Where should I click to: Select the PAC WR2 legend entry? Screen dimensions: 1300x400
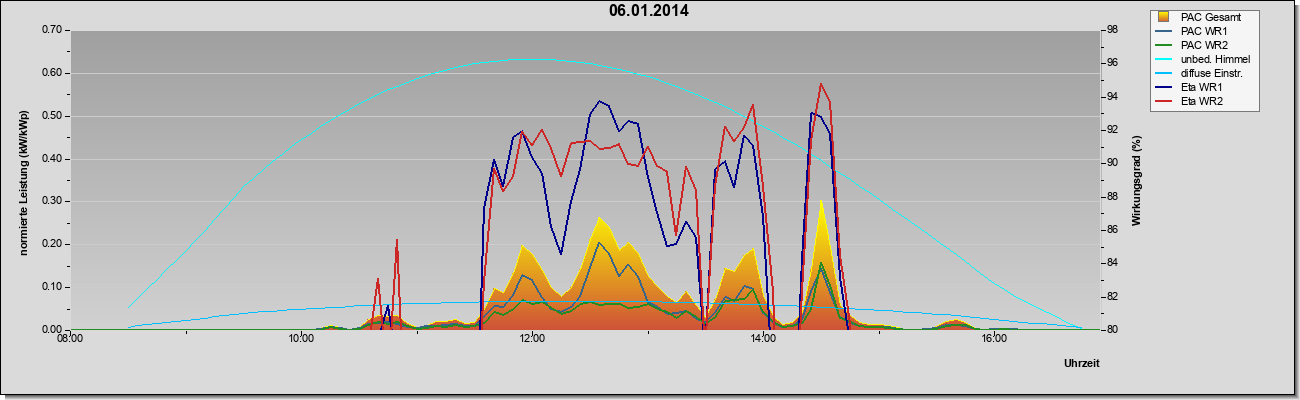click(1203, 45)
